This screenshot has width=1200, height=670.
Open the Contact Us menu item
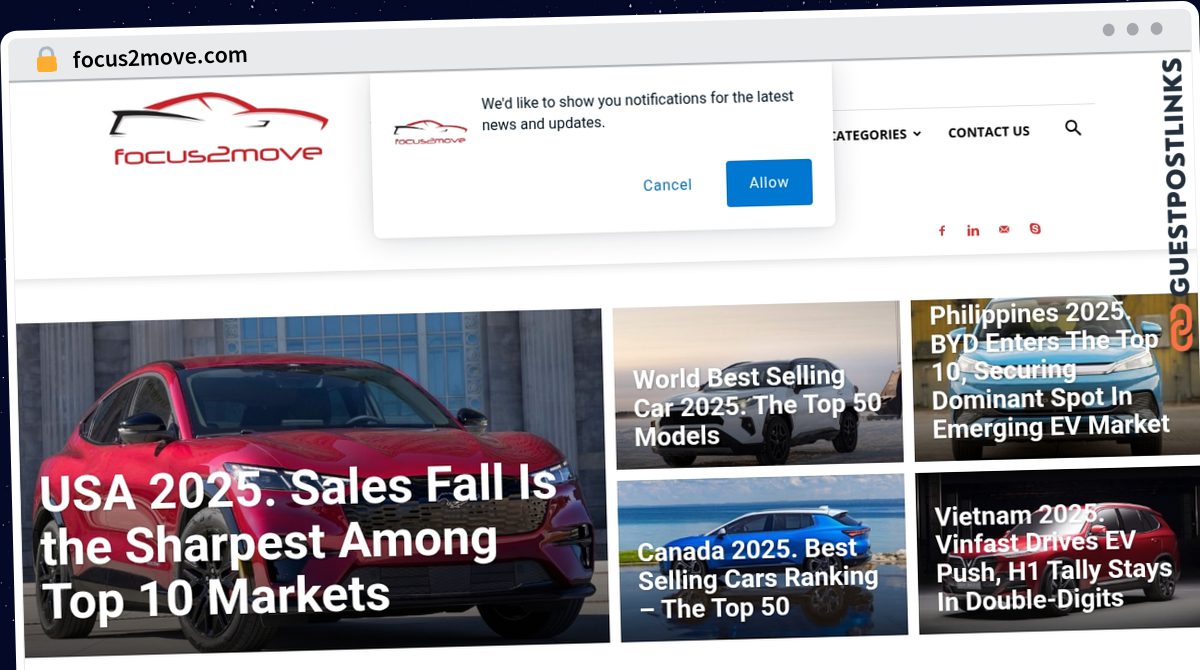(x=988, y=131)
